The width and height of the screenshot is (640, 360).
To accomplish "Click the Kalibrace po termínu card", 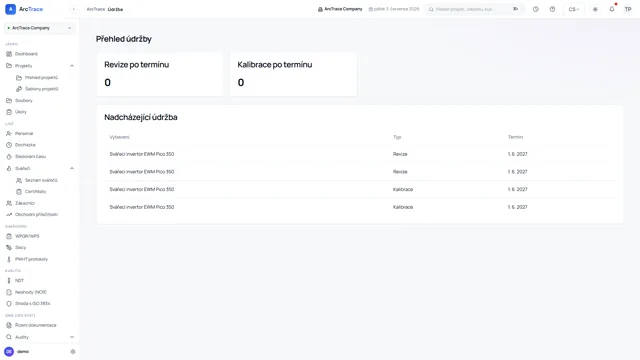I will click(293, 74).
